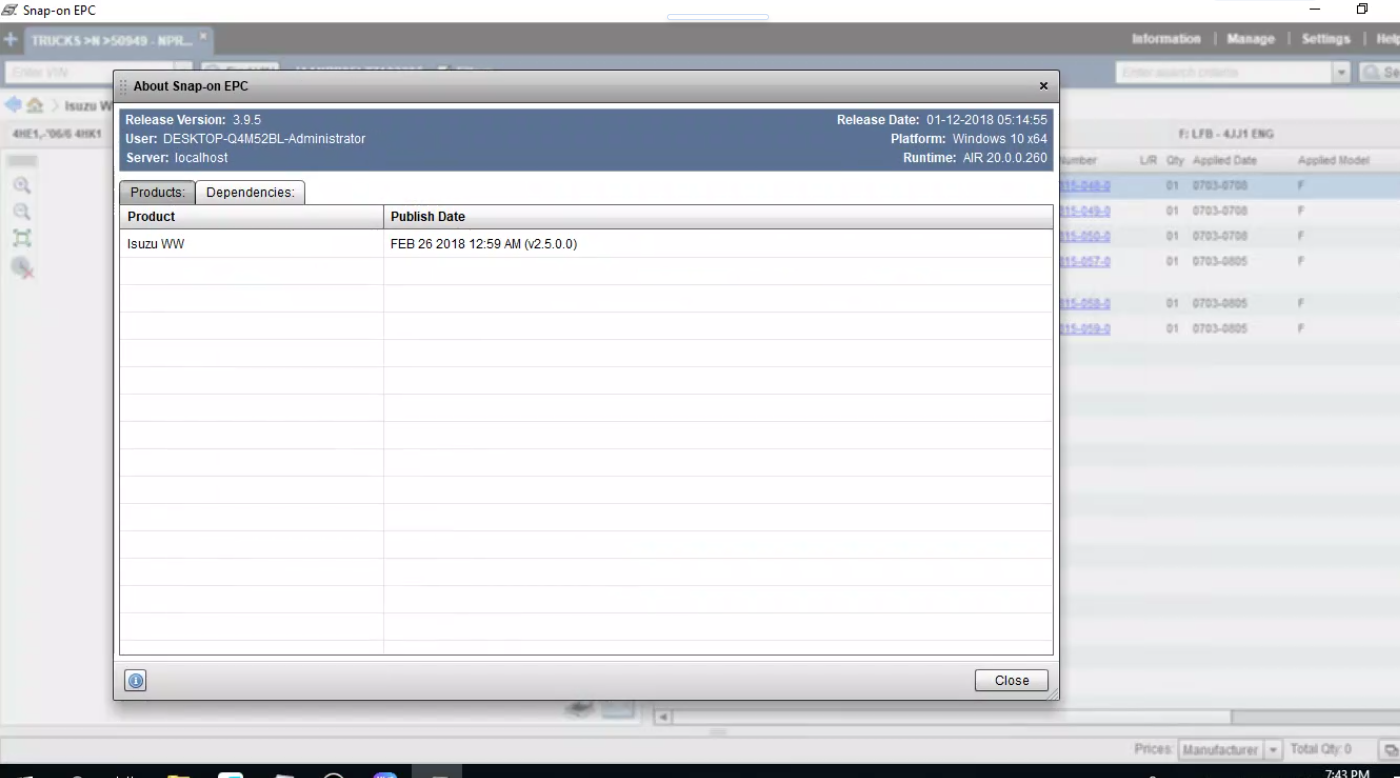Open part number link ending 057-0

click(1084, 261)
